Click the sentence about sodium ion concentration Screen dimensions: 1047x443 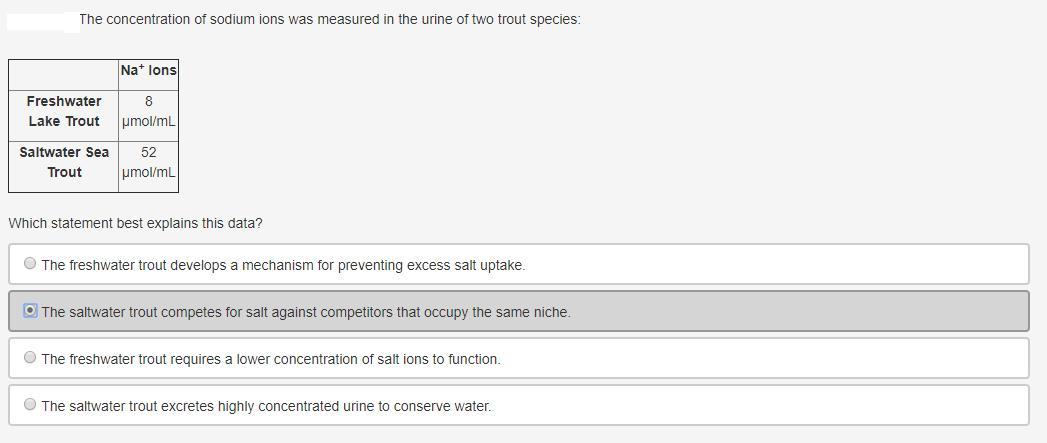click(329, 19)
